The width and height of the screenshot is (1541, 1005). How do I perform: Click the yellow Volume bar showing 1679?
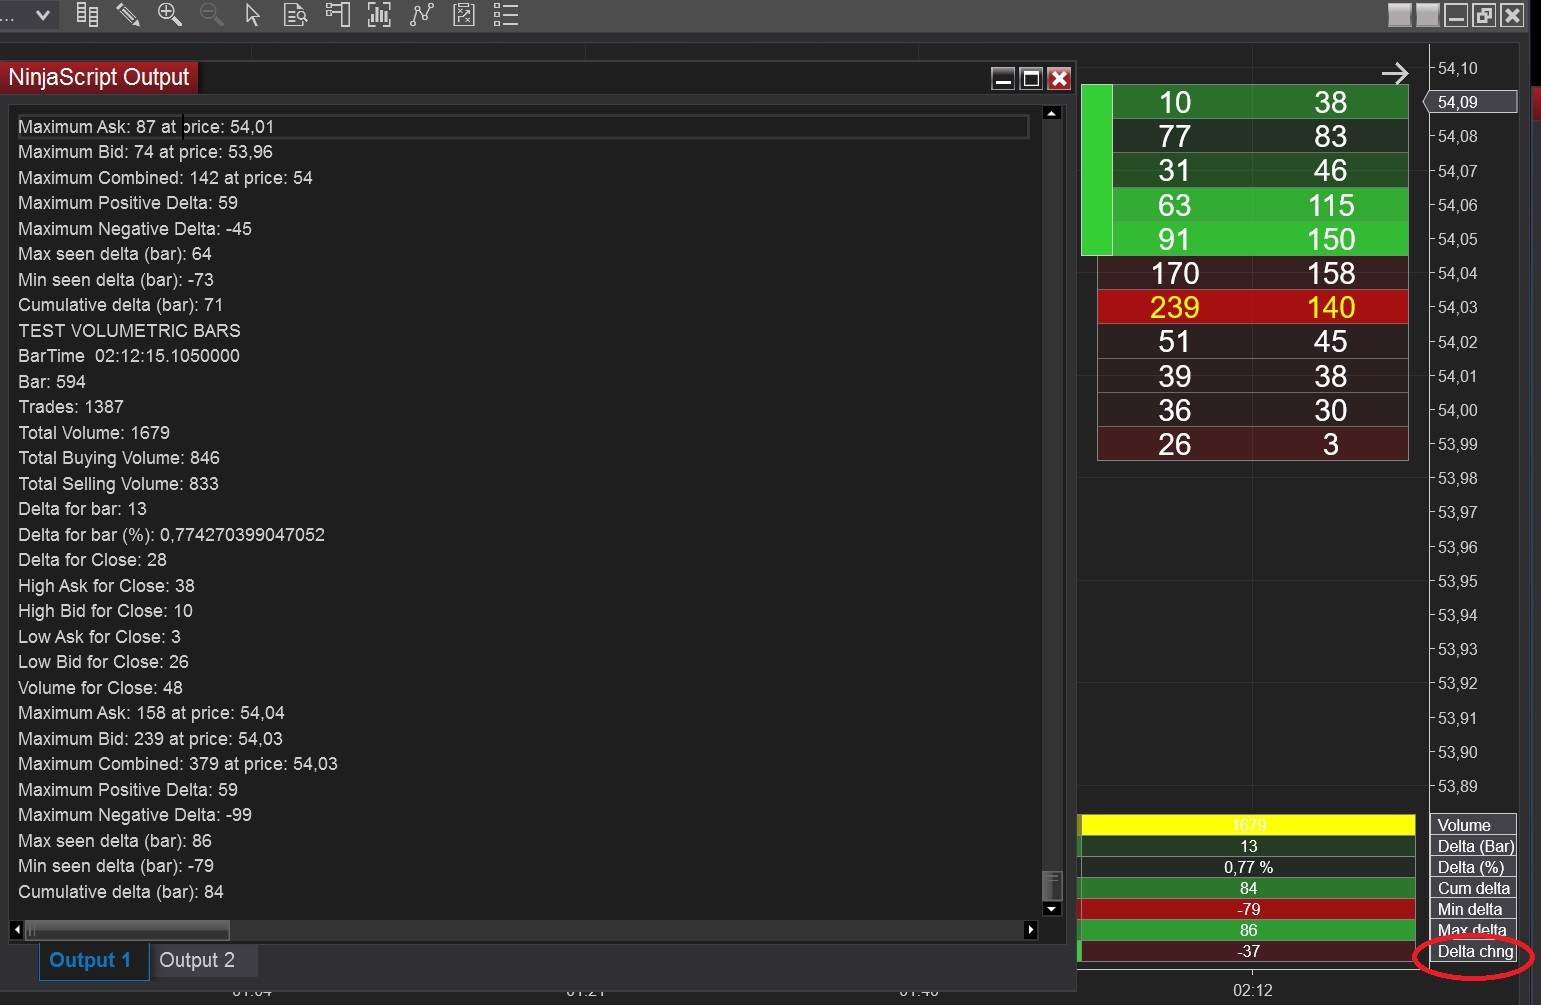point(1248,825)
